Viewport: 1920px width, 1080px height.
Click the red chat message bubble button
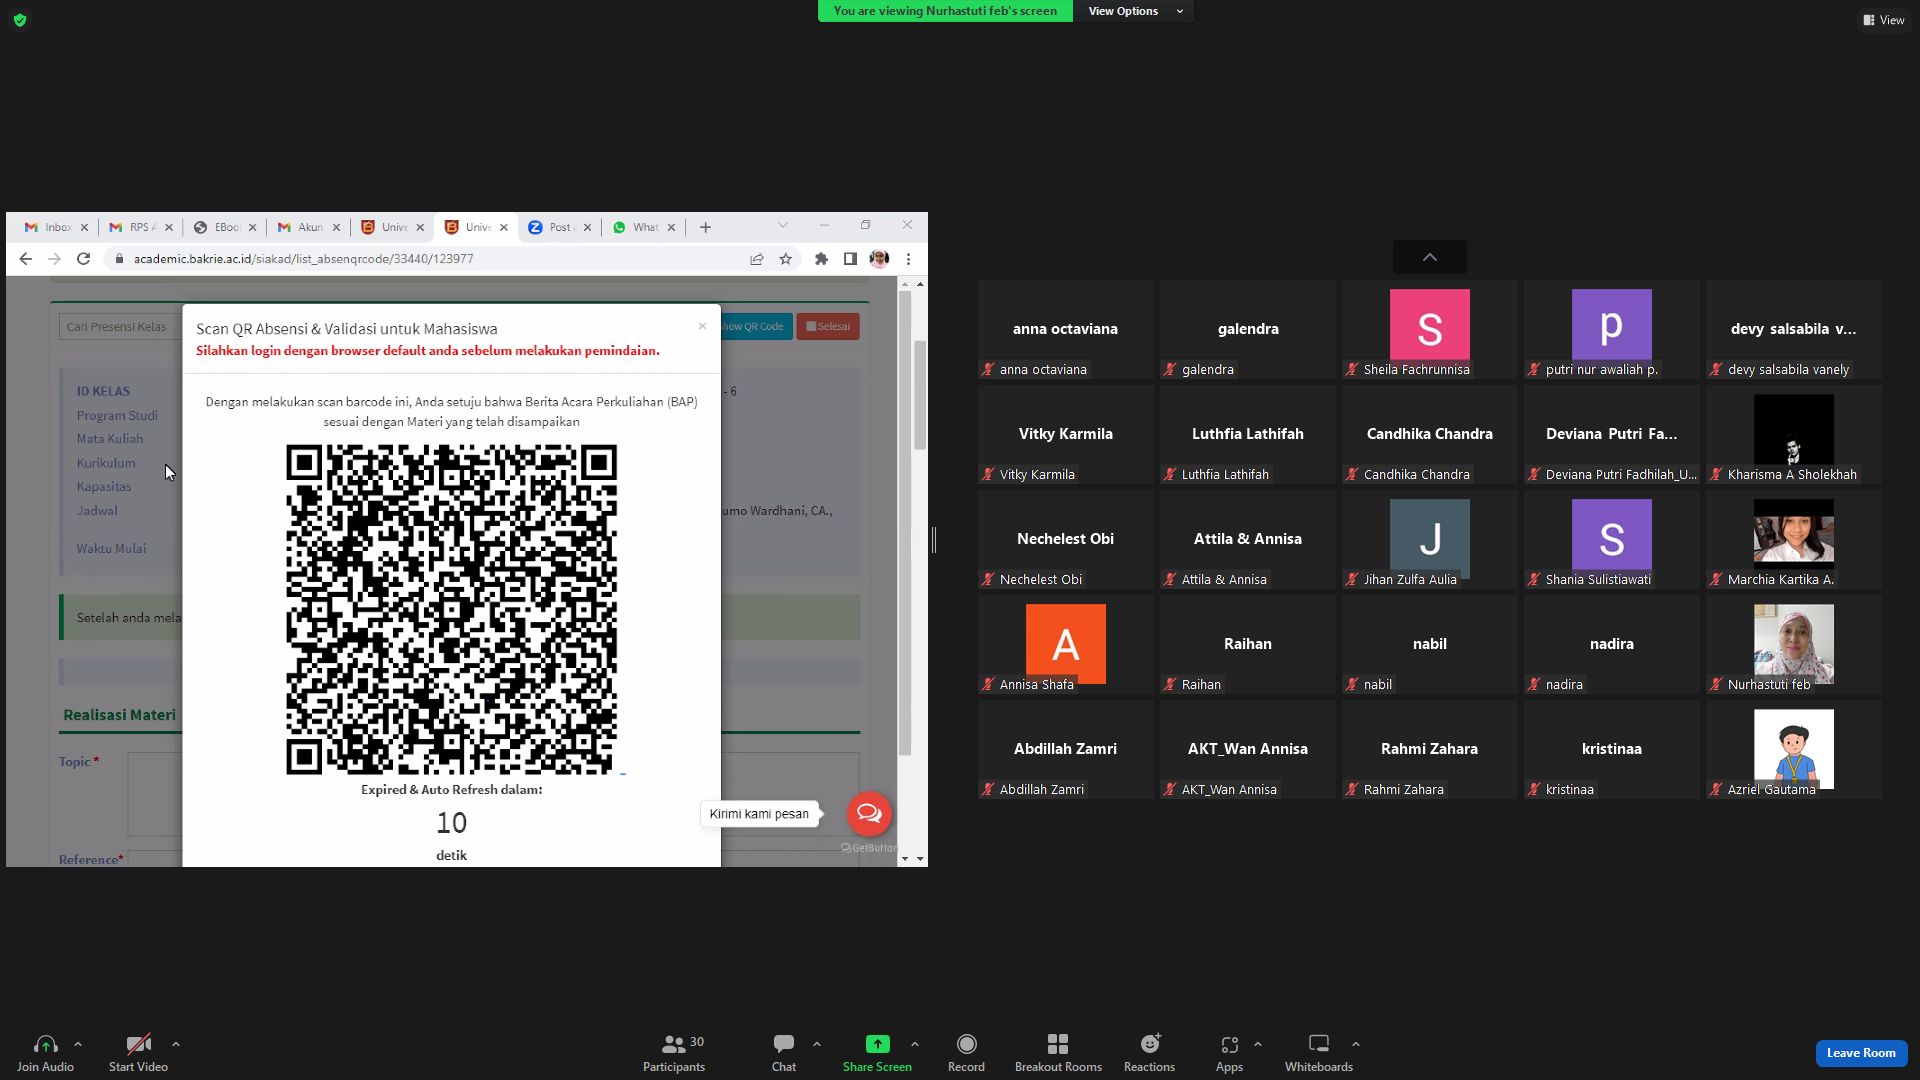point(869,813)
